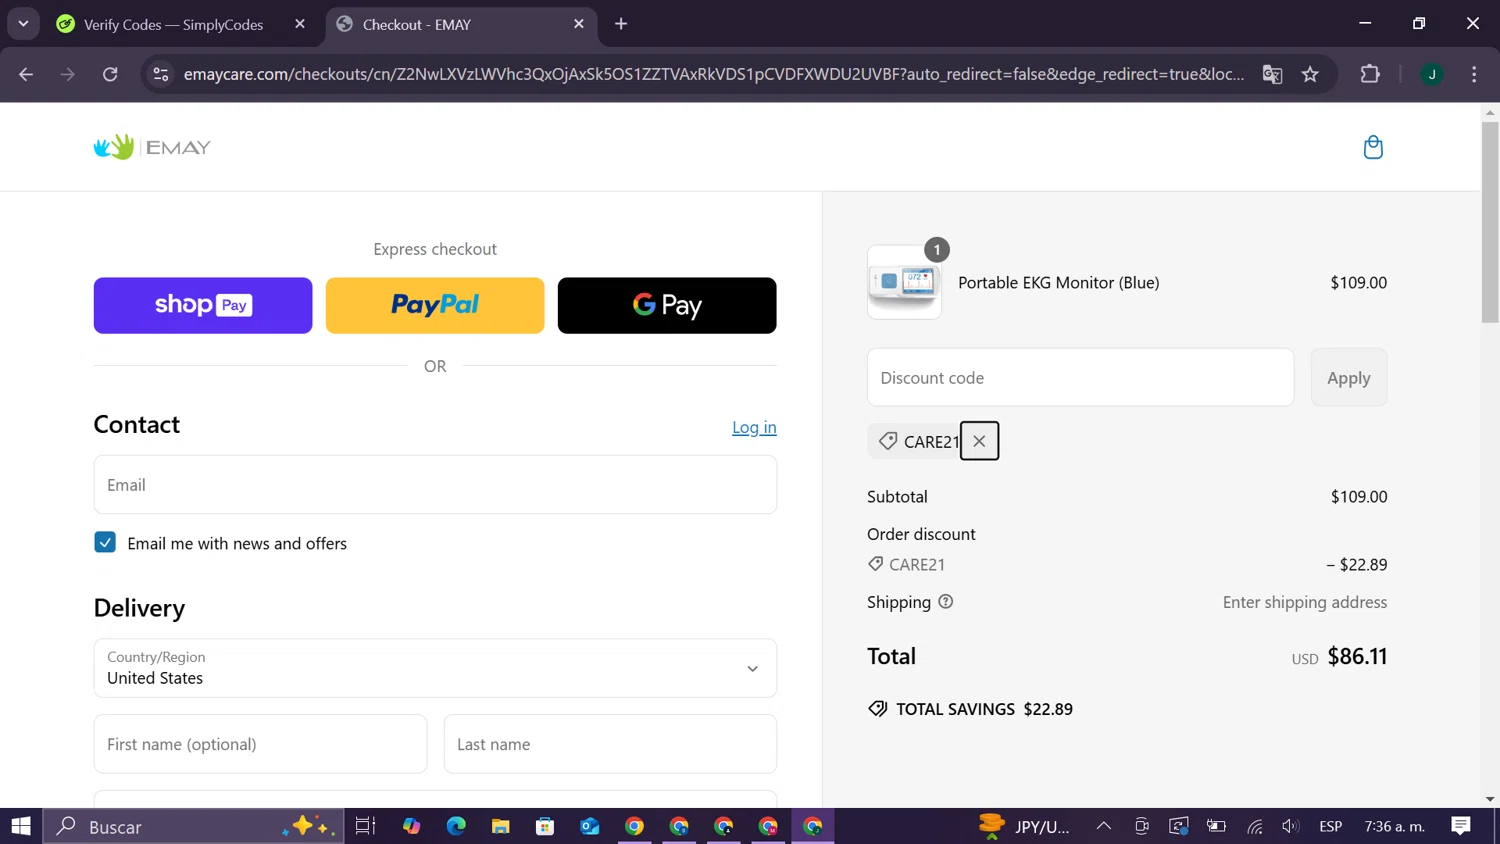Open Microsoft Store from taskbar
The width and height of the screenshot is (1500, 844).
(545, 826)
